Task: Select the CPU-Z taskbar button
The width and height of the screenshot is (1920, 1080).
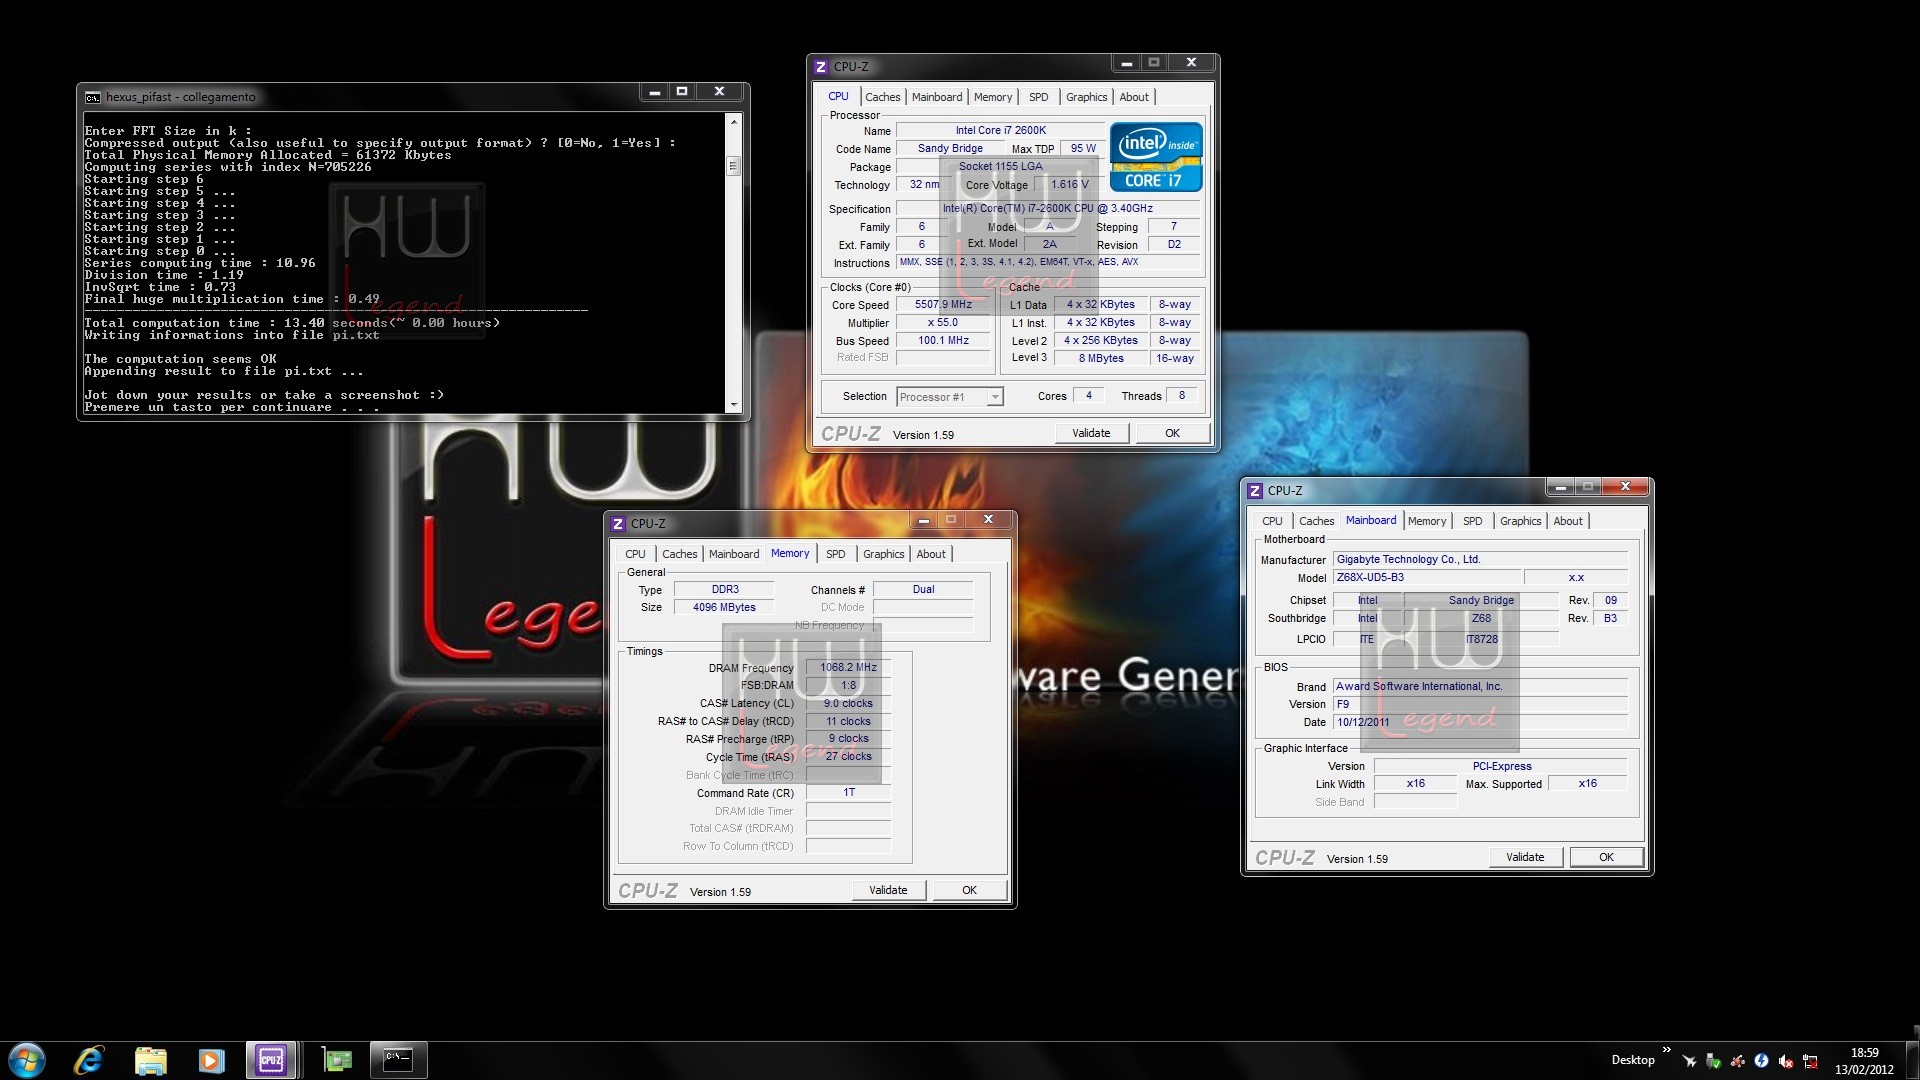Action: click(271, 1060)
